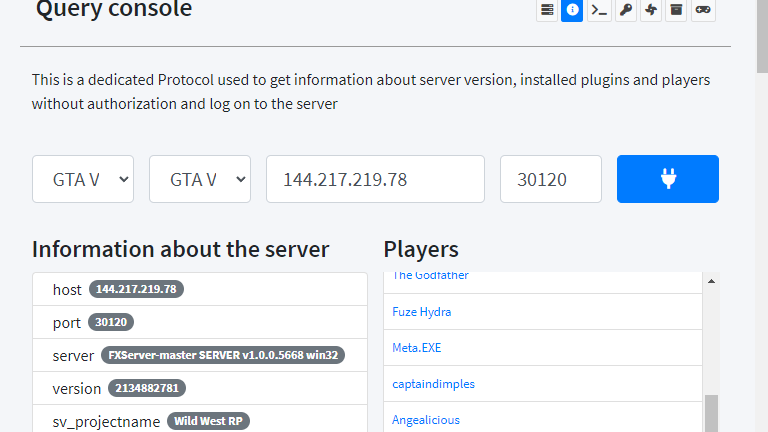Select player Meta.EXE in the list
The image size is (768, 432).
click(417, 348)
